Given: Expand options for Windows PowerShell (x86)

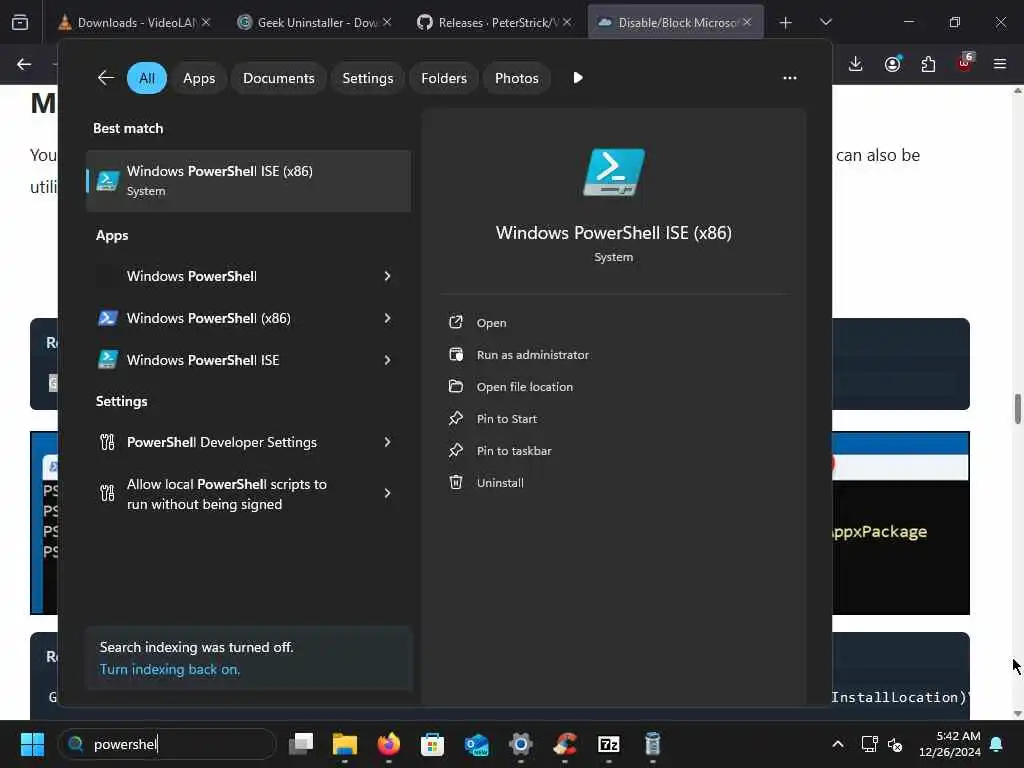Looking at the screenshot, I should (x=387, y=318).
